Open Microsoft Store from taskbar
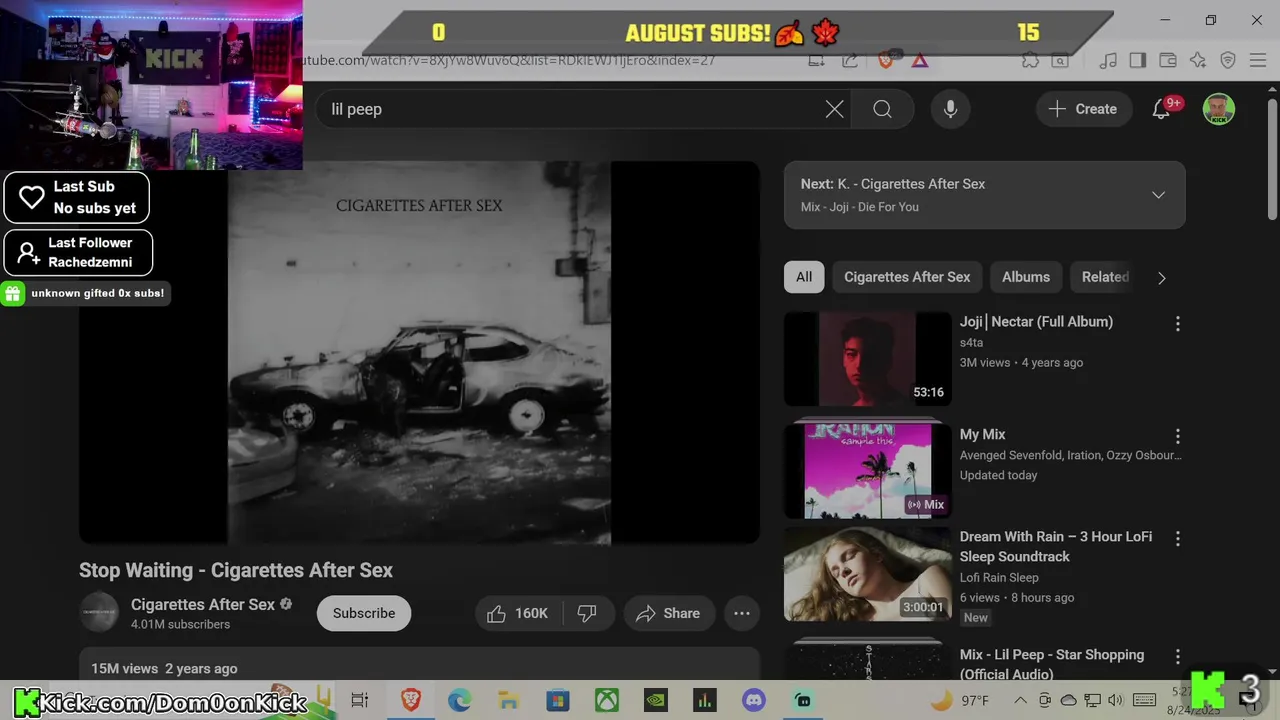Screen dimensions: 1280x720 [x=557, y=700]
